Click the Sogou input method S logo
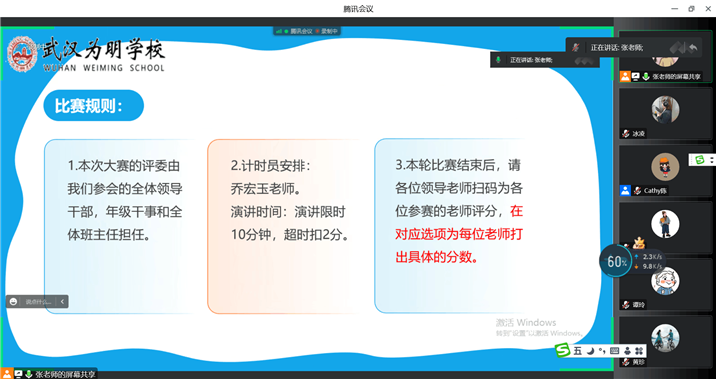The height and width of the screenshot is (379, 716). pos(563,350)
